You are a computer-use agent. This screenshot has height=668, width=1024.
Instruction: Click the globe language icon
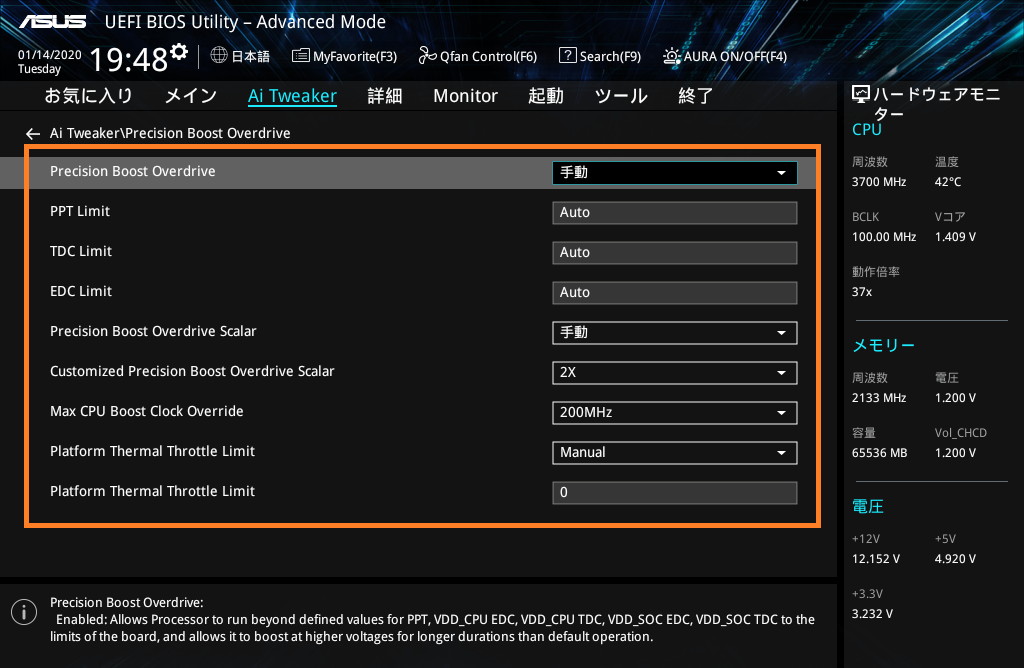219,56
